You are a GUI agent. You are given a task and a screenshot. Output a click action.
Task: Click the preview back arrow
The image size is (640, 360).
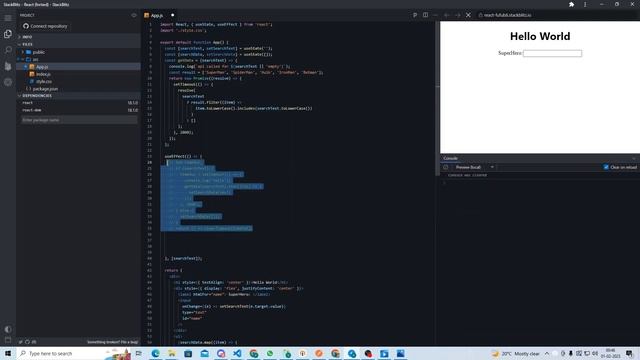pyautogui.click(x=447, y=15)
